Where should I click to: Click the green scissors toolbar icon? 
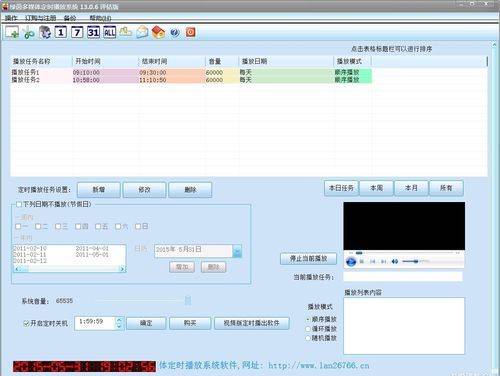(29, 33)
